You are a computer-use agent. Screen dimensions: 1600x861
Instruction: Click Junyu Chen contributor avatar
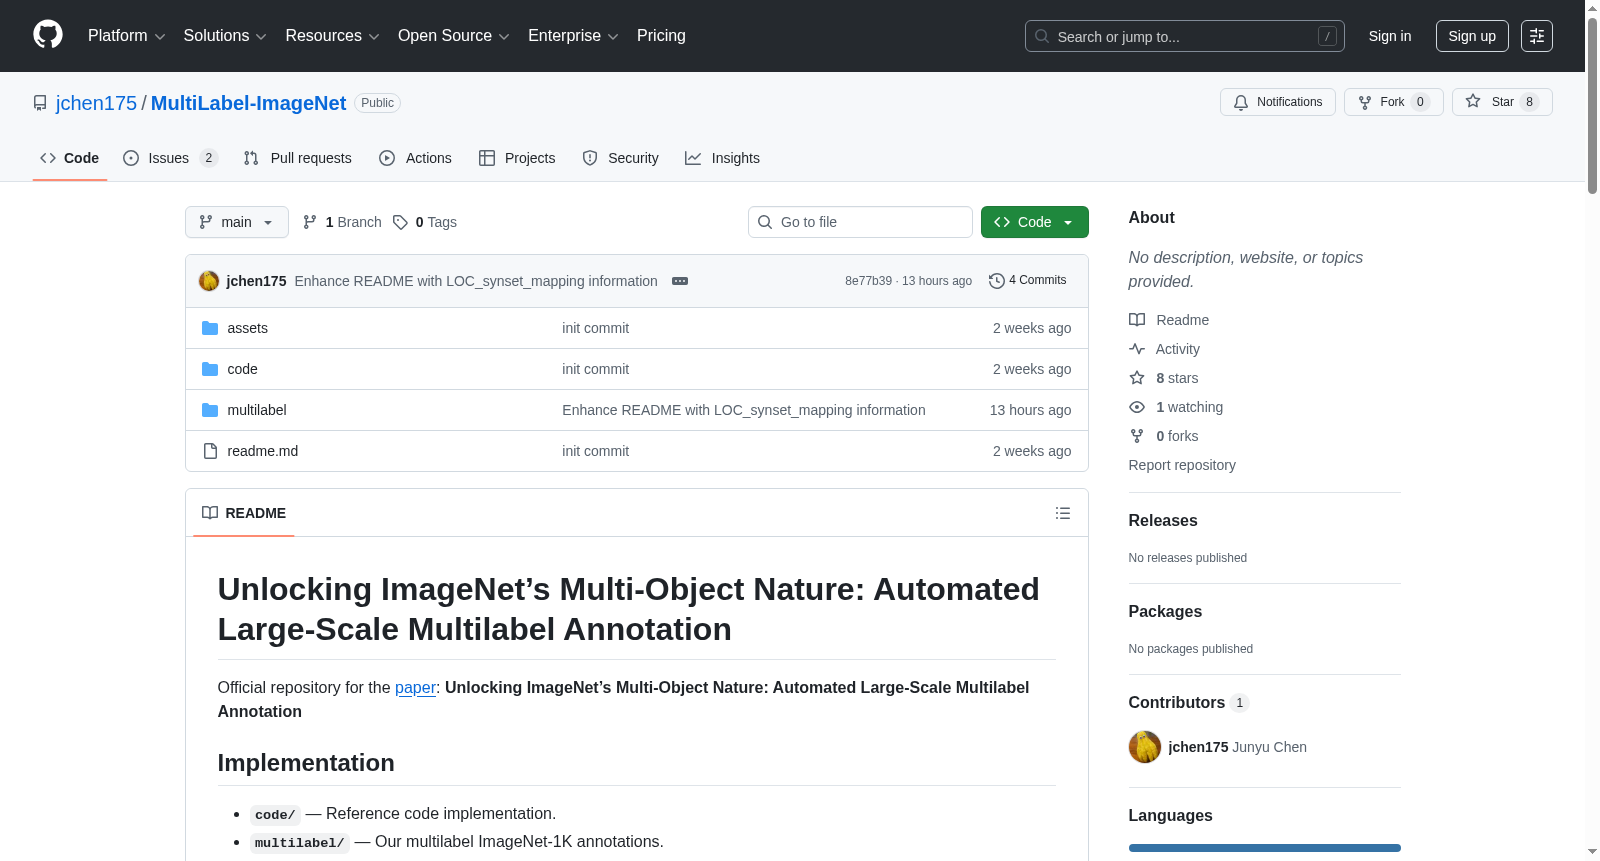coord(1145,747)
